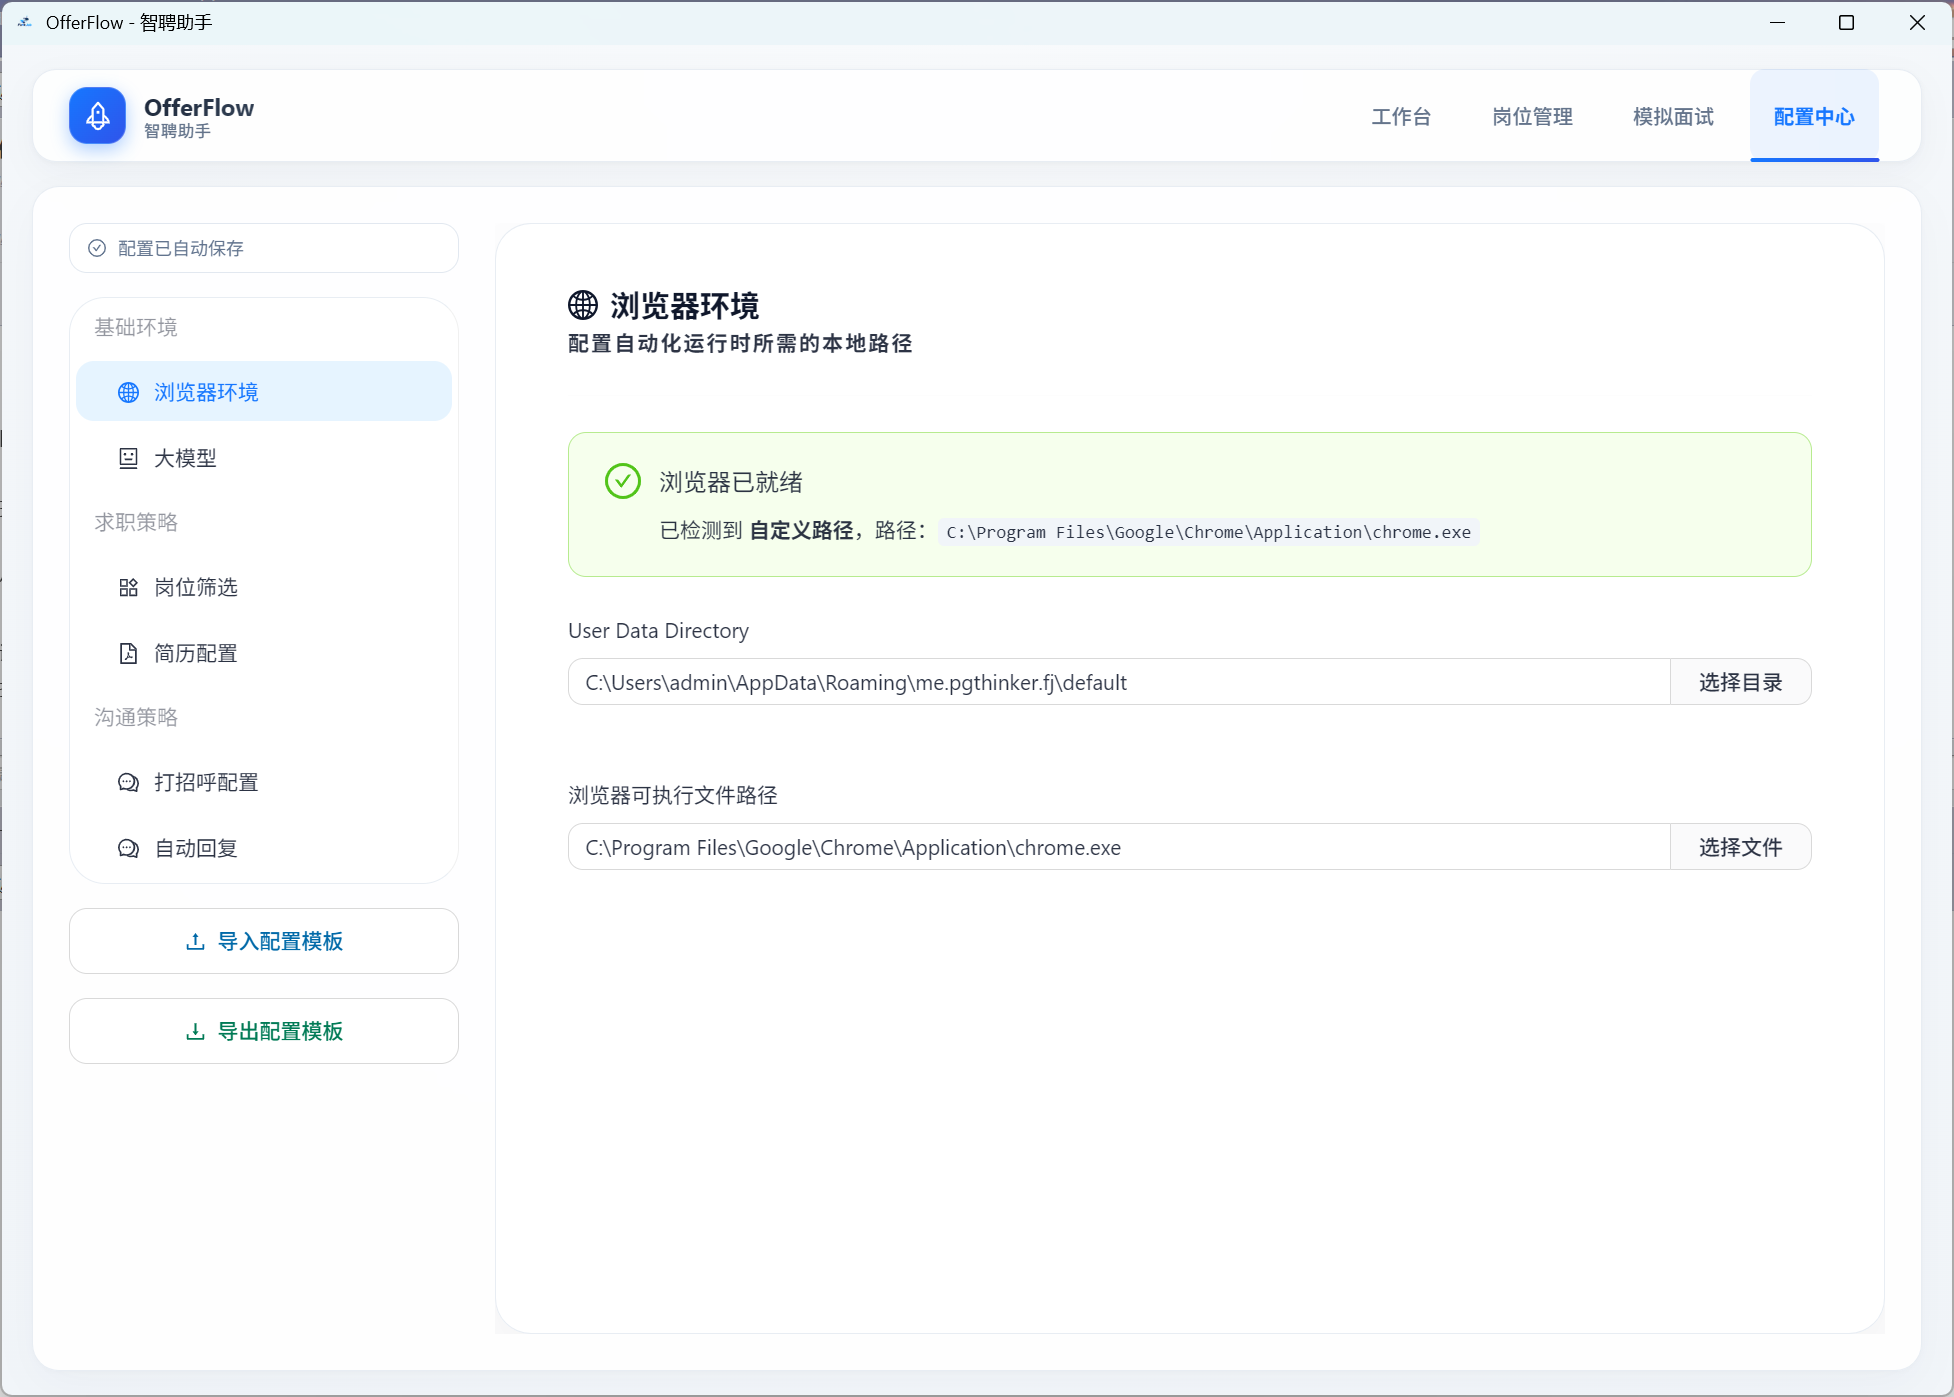Viewport: 1954px width, 1397px height.
Task: Click the grid icon beside 岗位筛选
Action: [129, 587]
